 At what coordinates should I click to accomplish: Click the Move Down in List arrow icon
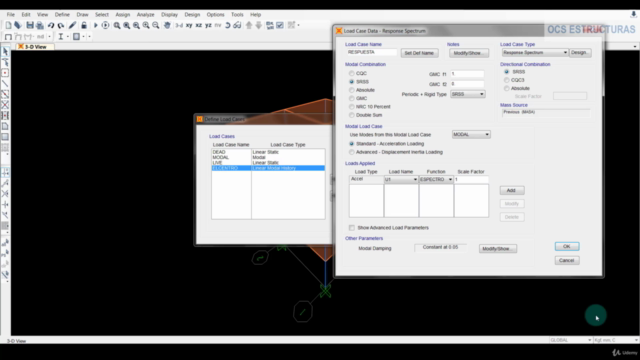point(258,25)
